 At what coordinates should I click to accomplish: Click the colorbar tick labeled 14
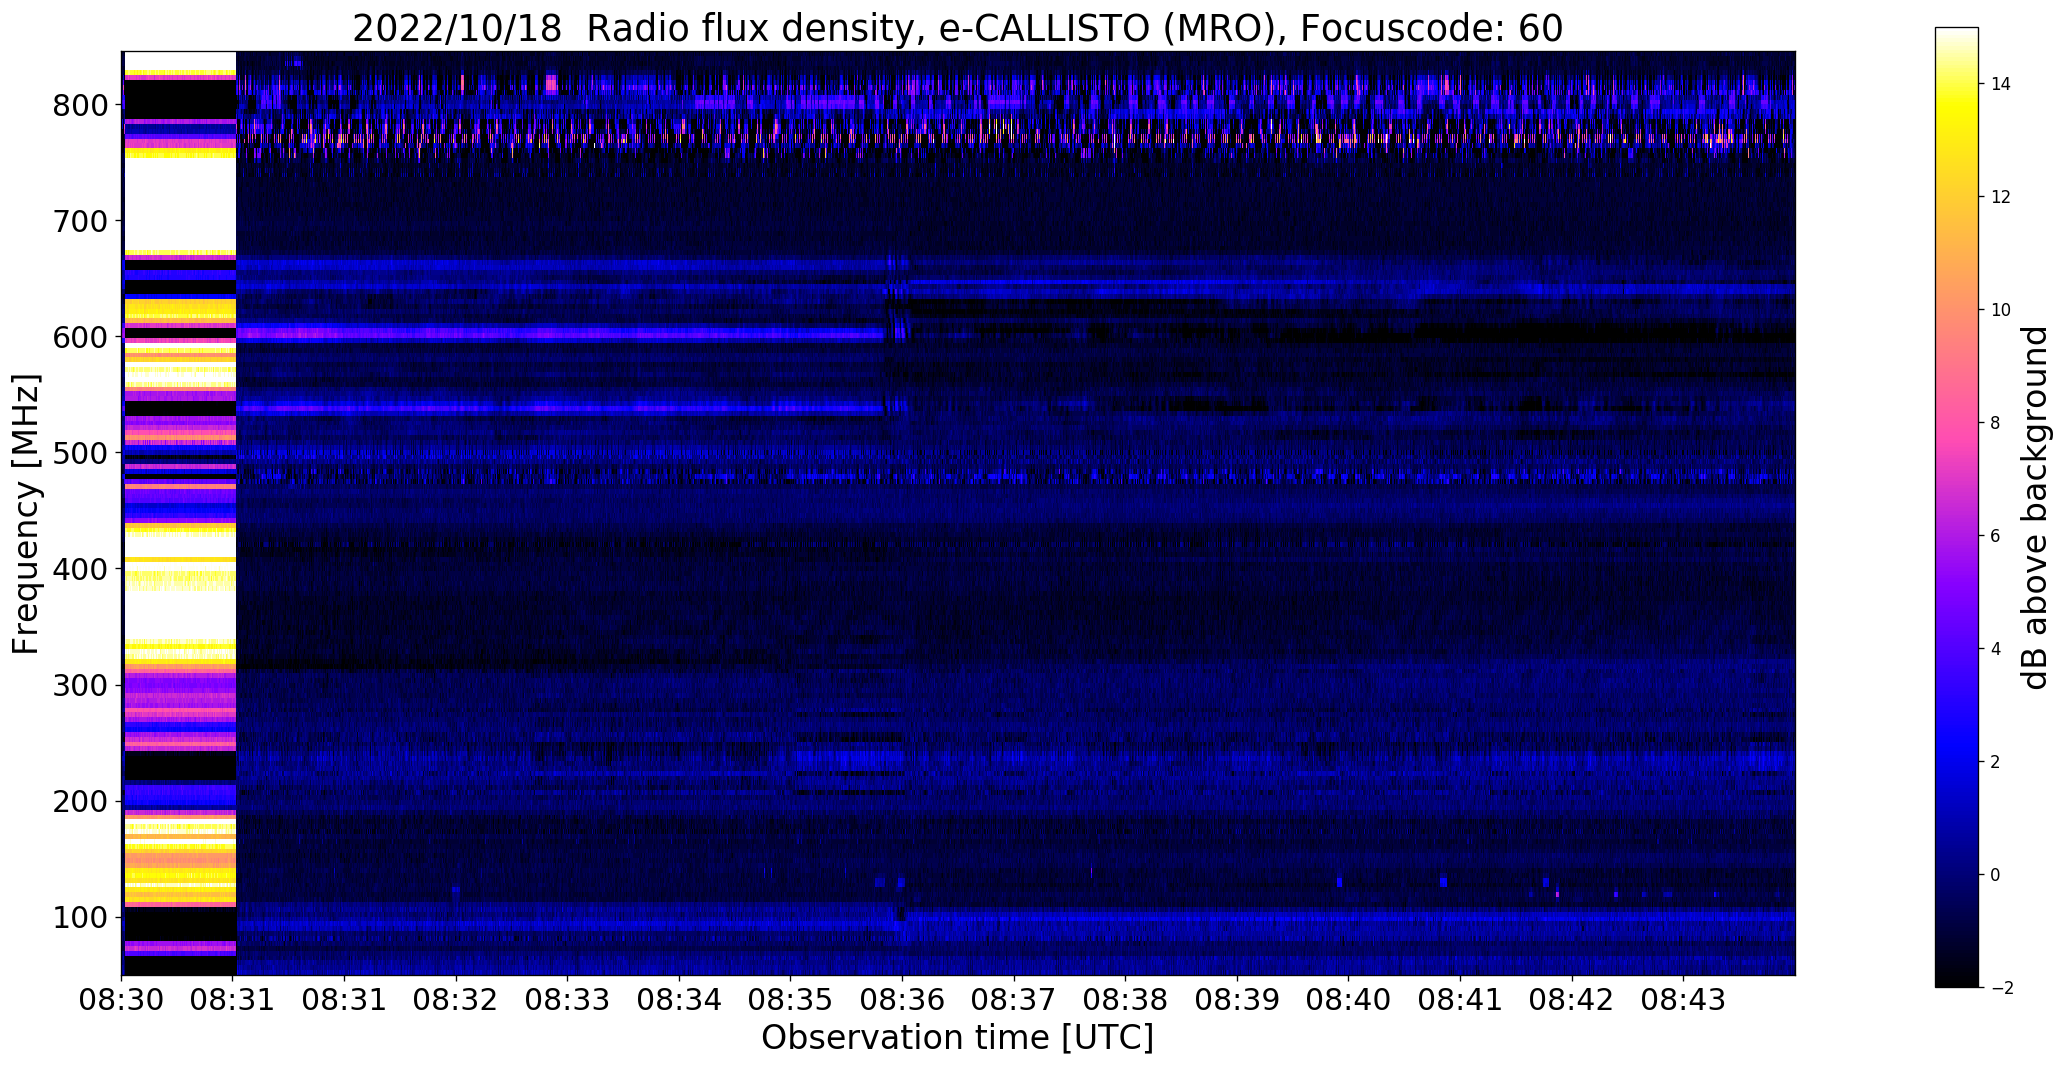pos(2001,84)
